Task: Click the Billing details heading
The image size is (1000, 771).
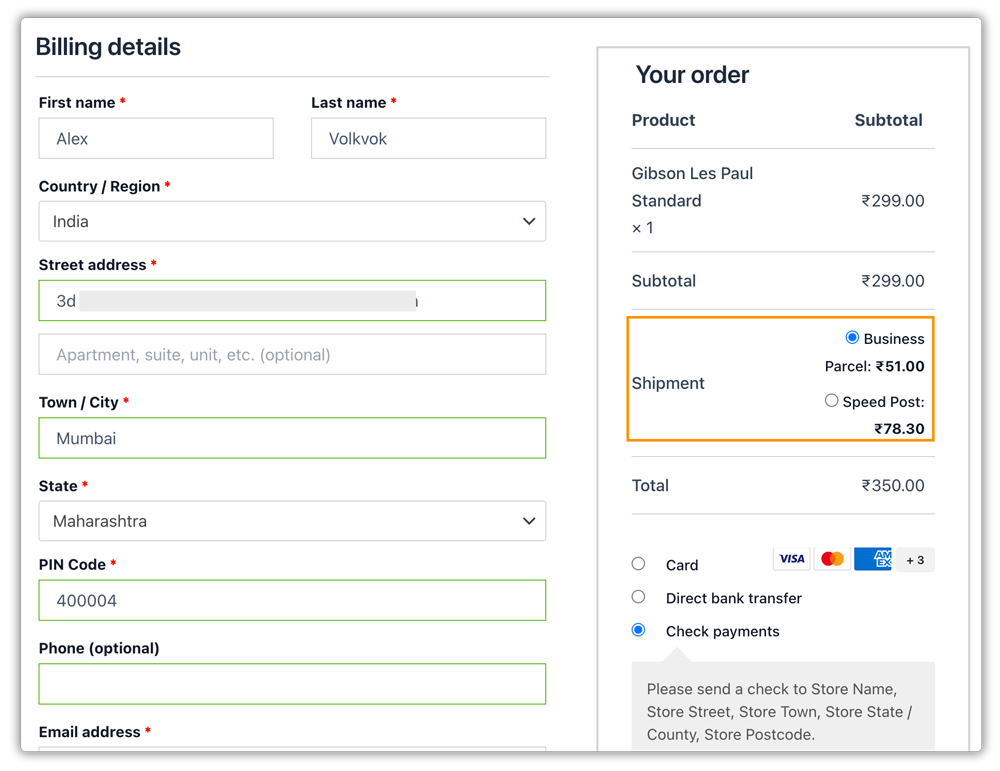Action: point(108,47)
